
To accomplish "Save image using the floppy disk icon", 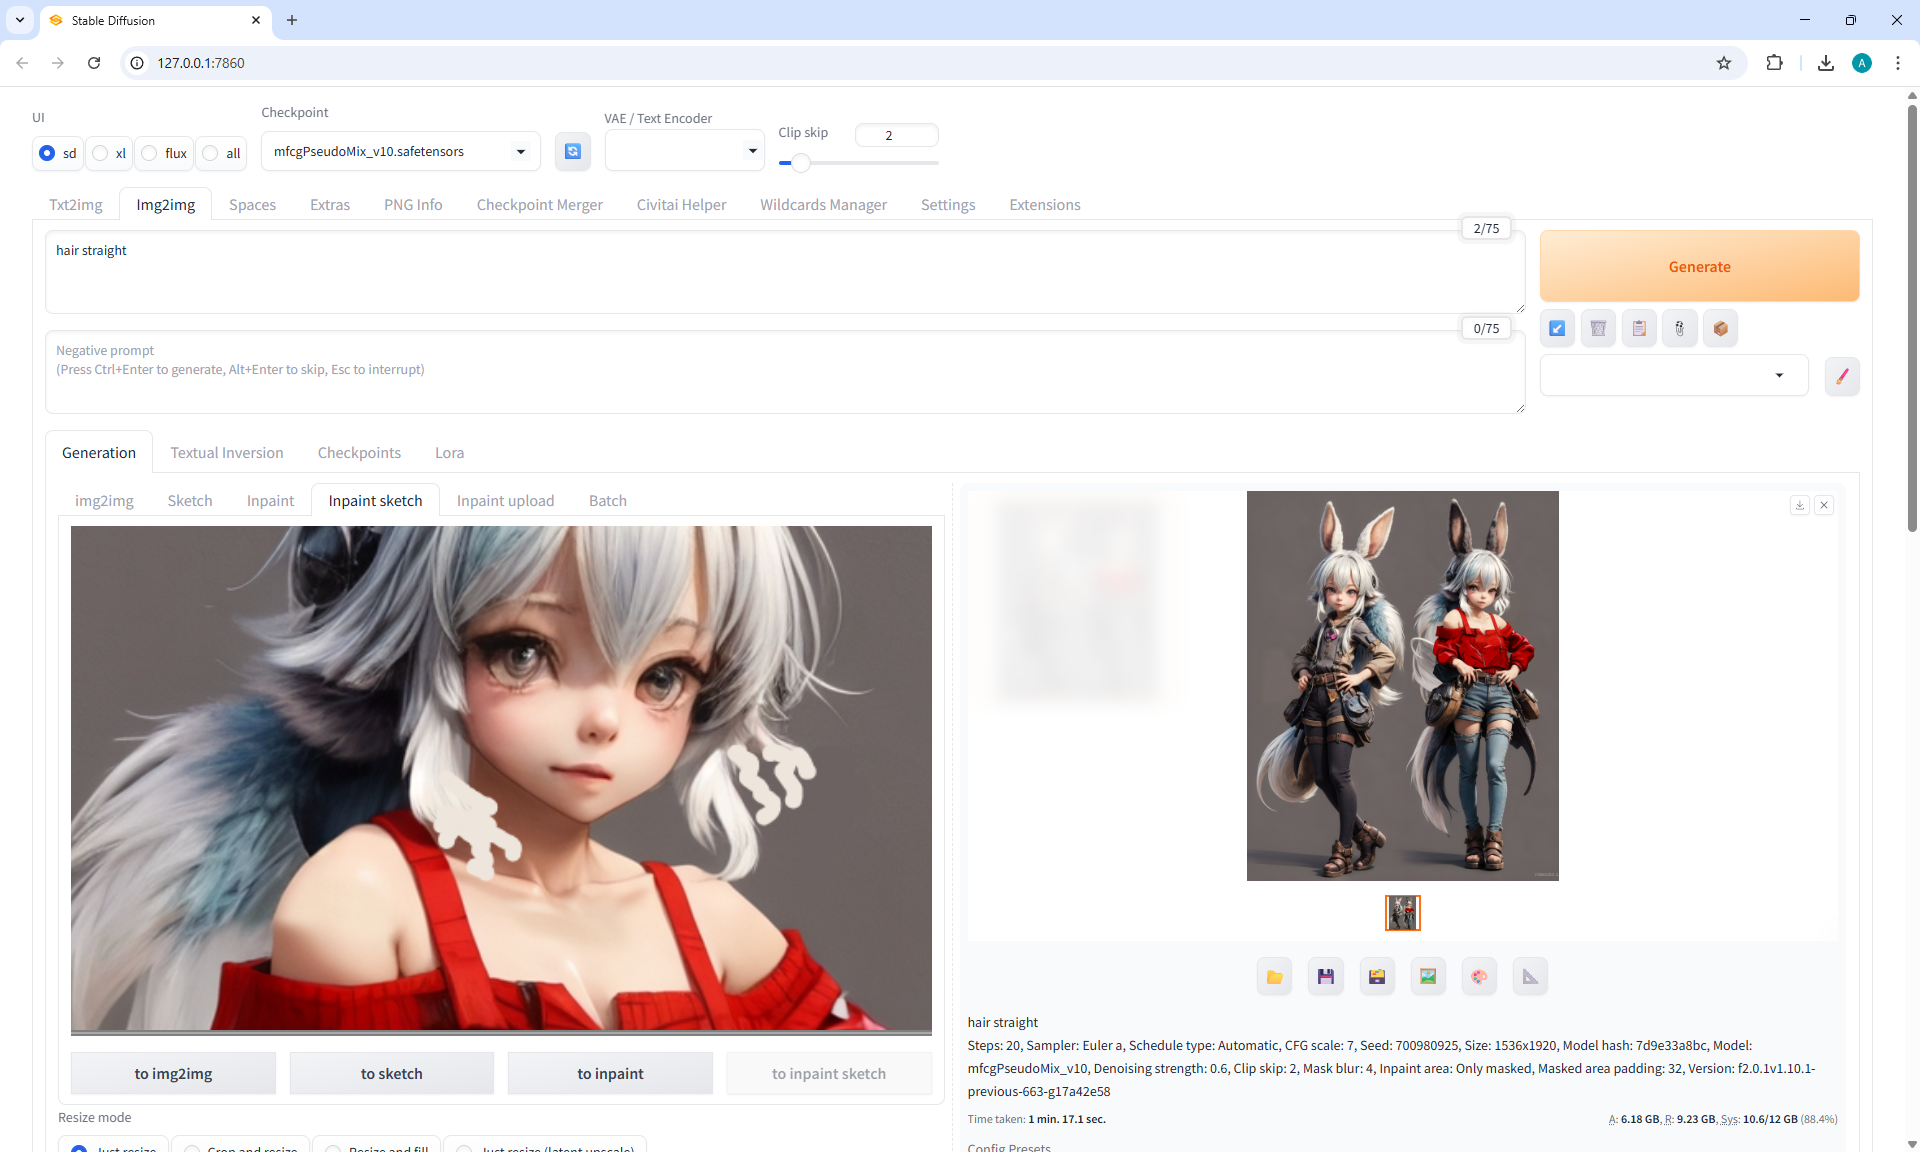I will [1325, 977].
